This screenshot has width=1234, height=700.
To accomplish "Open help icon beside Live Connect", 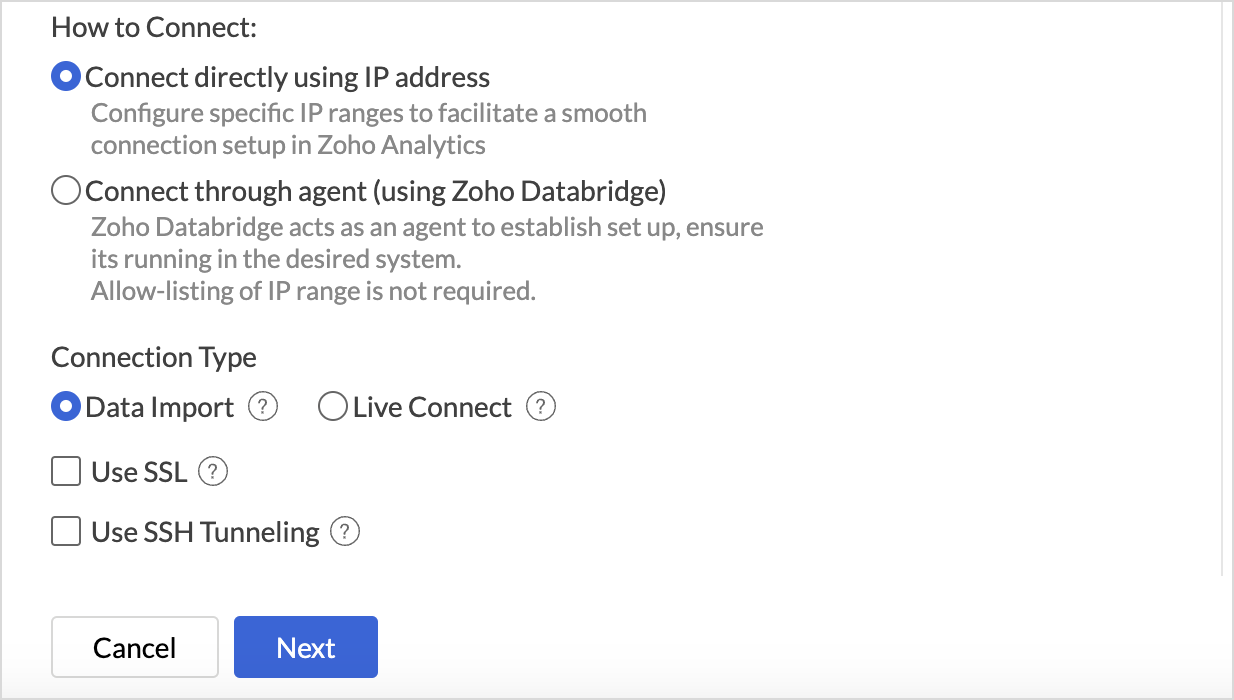I will 540,407.
